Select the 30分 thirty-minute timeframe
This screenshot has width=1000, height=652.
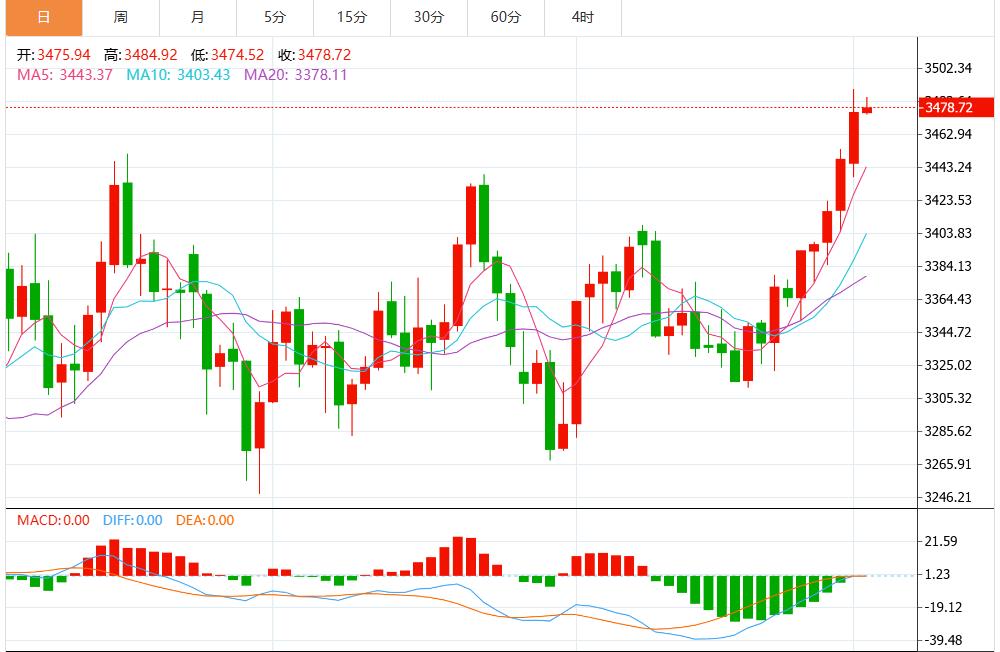tap(429, 18)
